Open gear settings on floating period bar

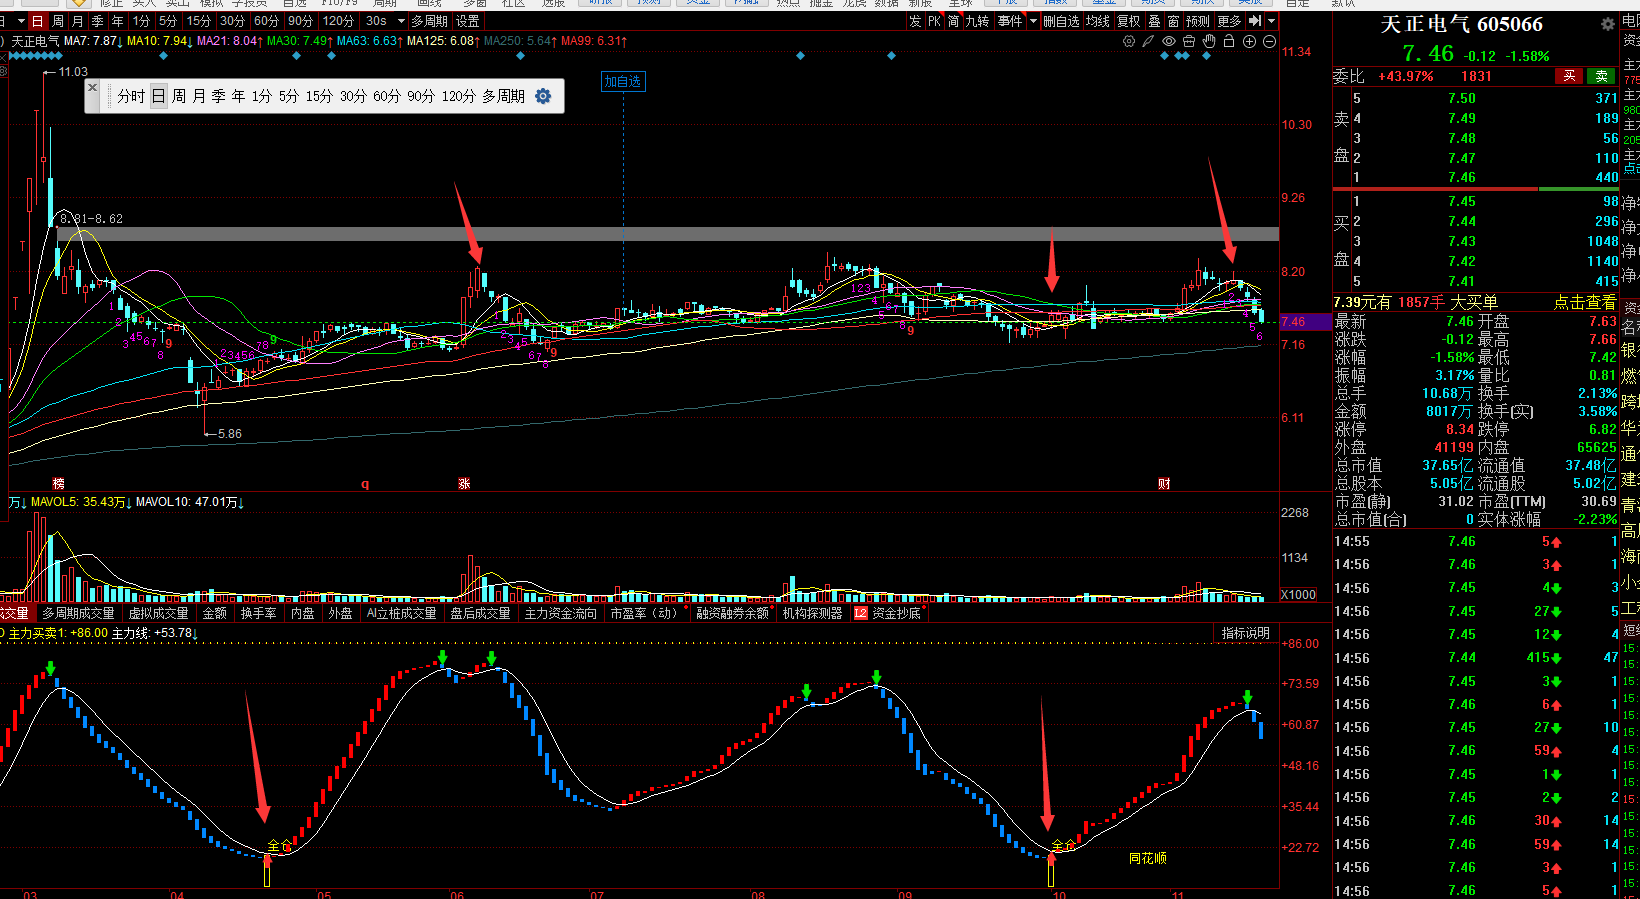click(543, 96)
